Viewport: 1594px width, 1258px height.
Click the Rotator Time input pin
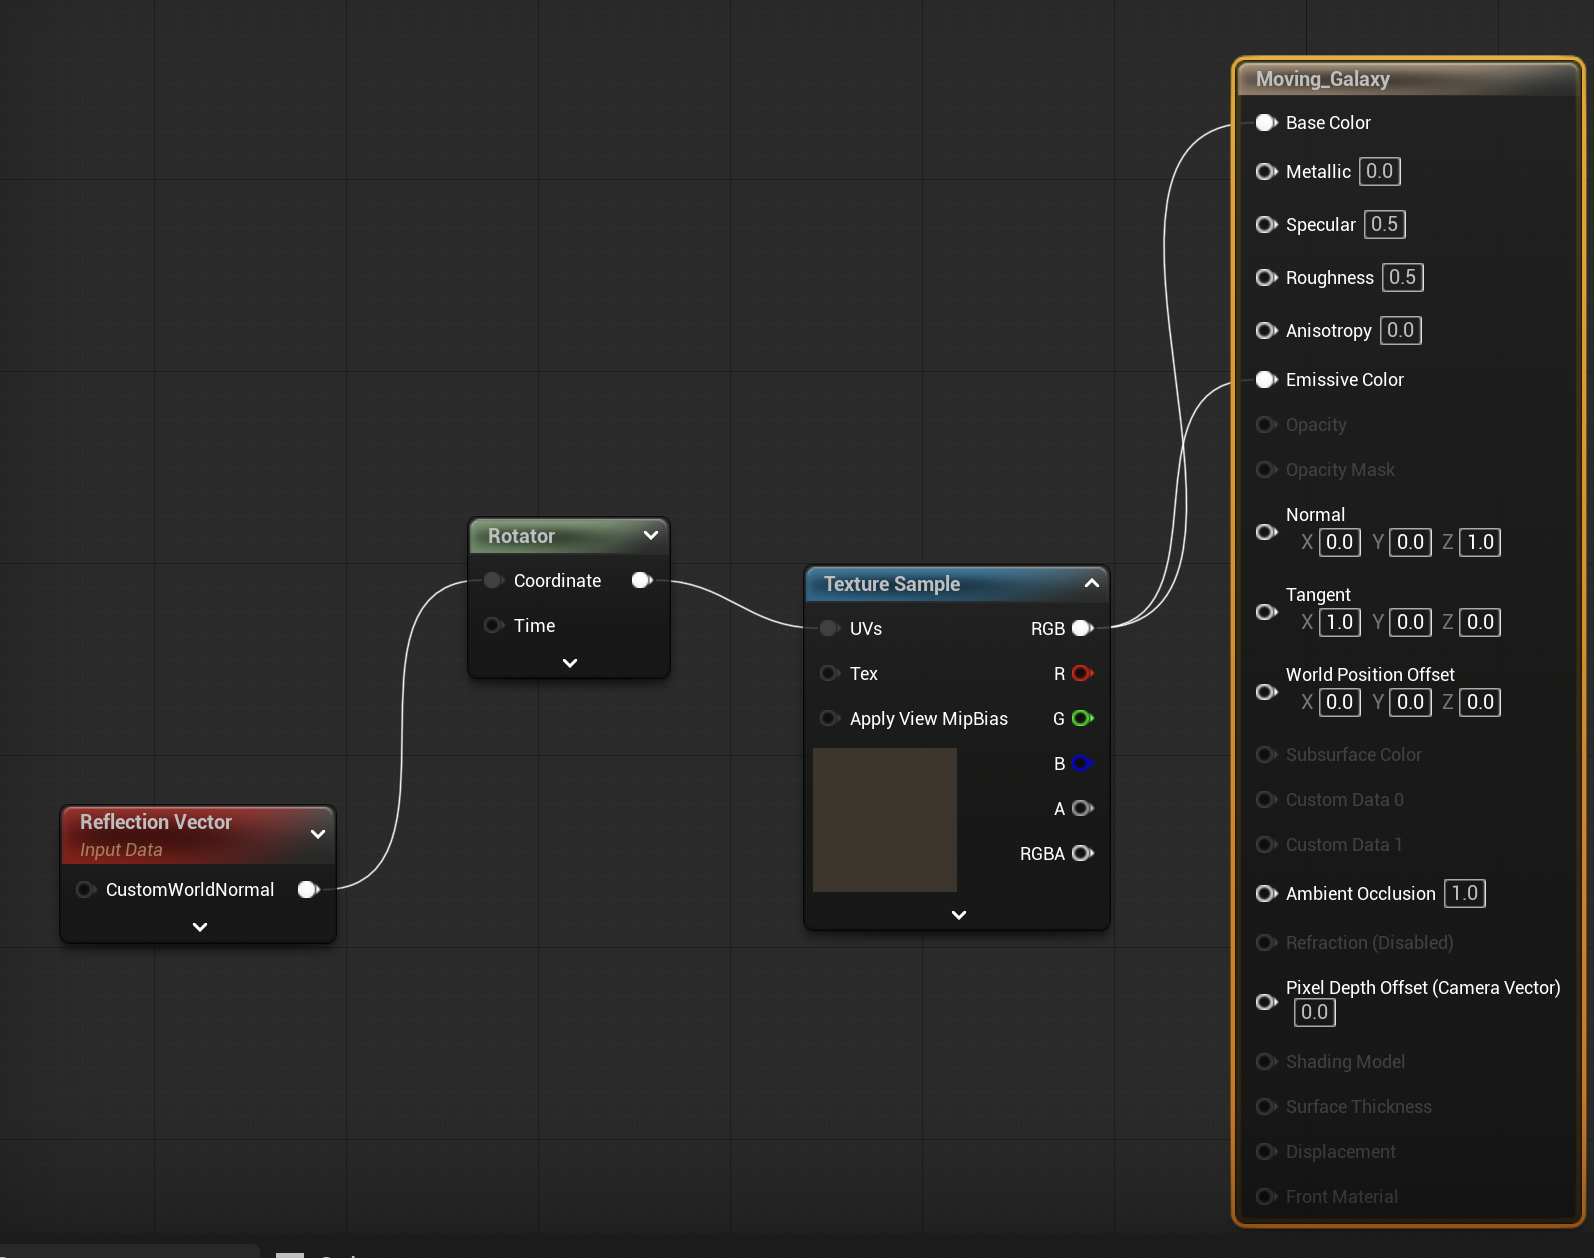(x=493, y=626)
